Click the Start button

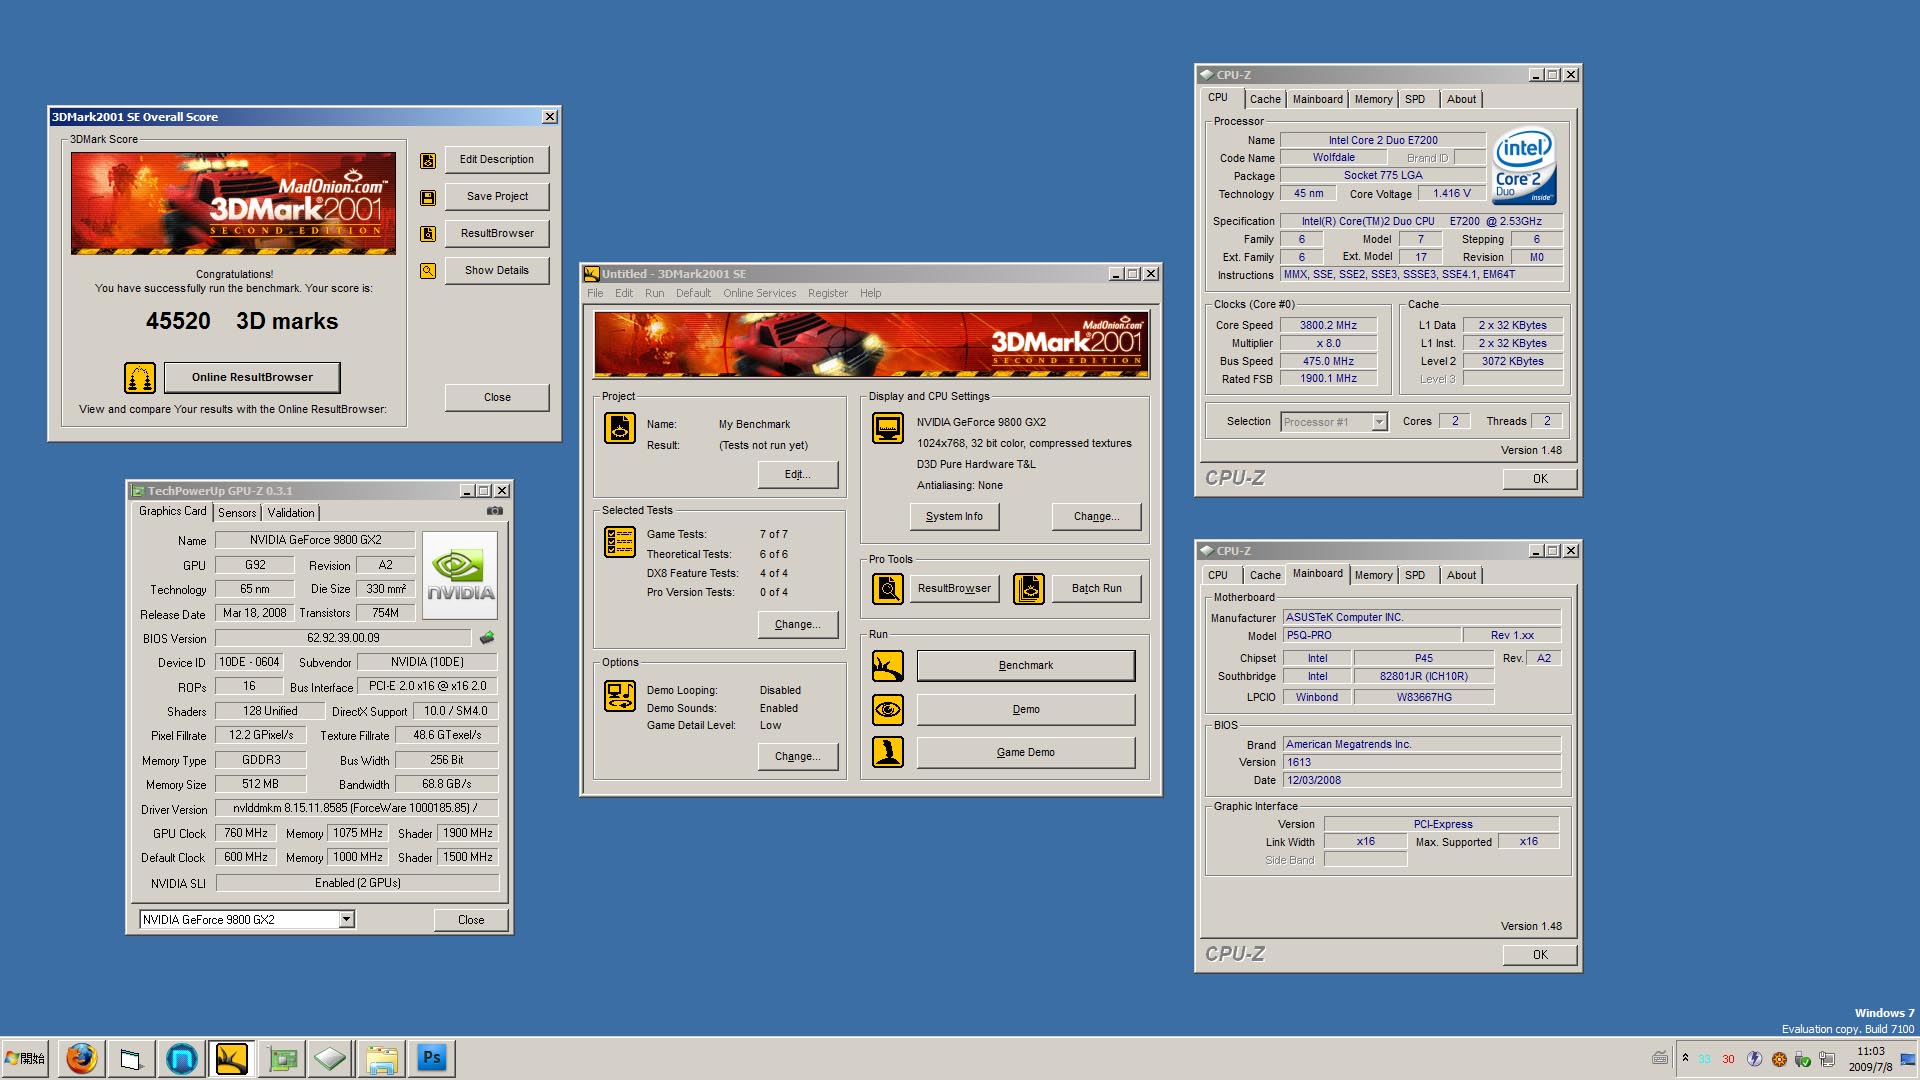pos(26,1058)
